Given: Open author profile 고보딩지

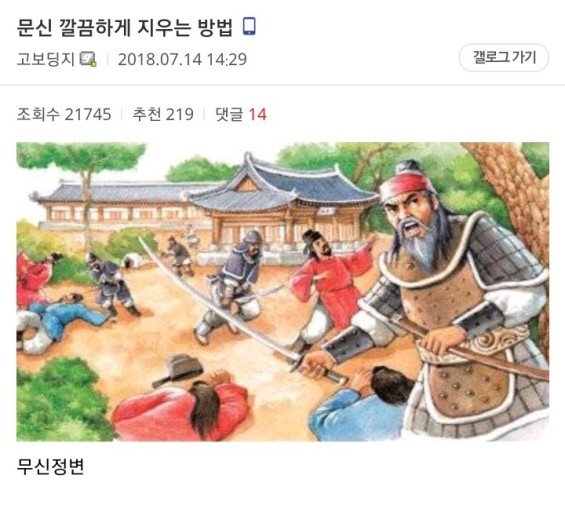Looking at the screenshot, I should (x=46, y=59).
